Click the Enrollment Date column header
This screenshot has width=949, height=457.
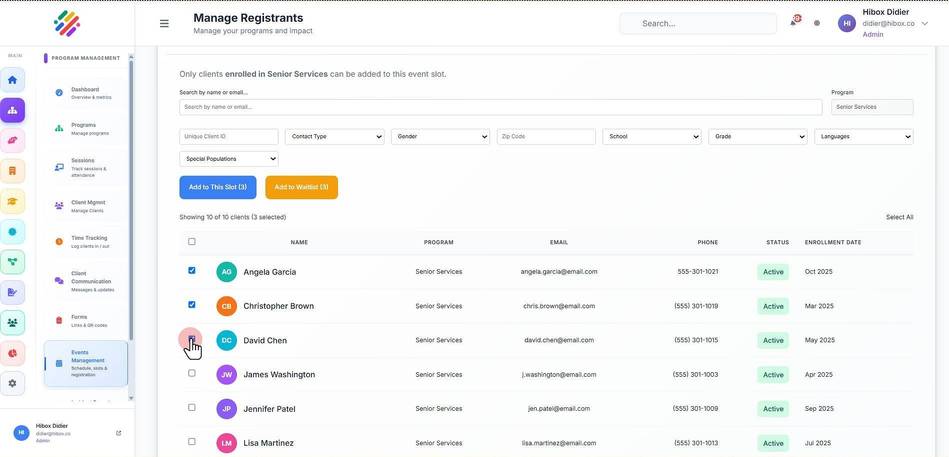(833, 242)
